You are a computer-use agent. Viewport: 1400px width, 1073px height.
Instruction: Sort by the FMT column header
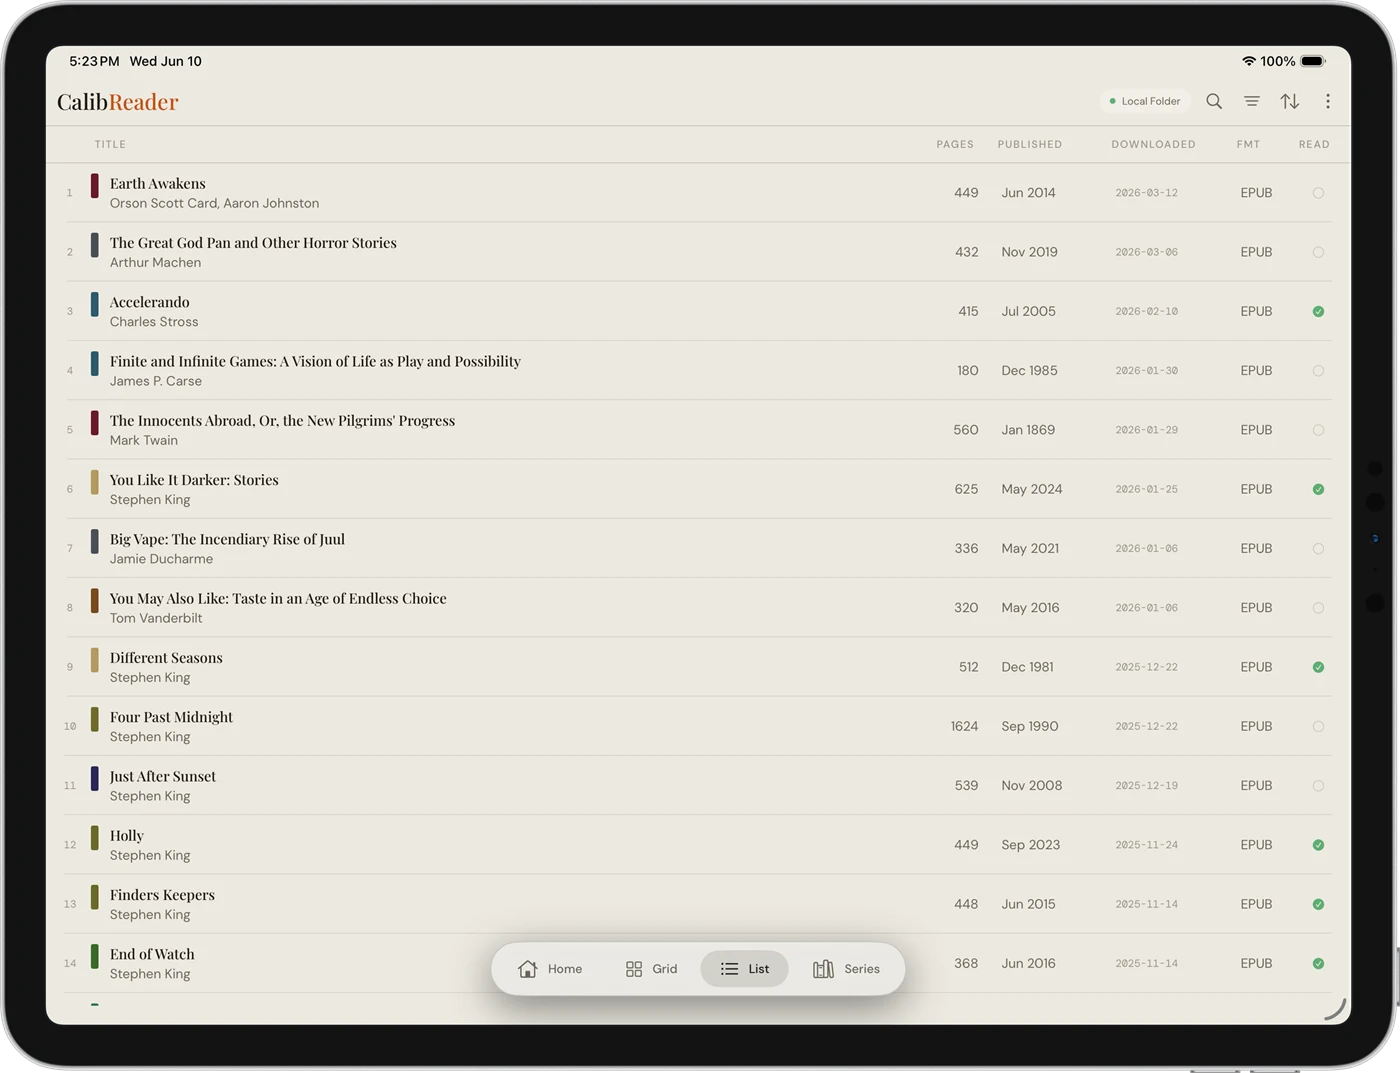[x=1248, y=144]
